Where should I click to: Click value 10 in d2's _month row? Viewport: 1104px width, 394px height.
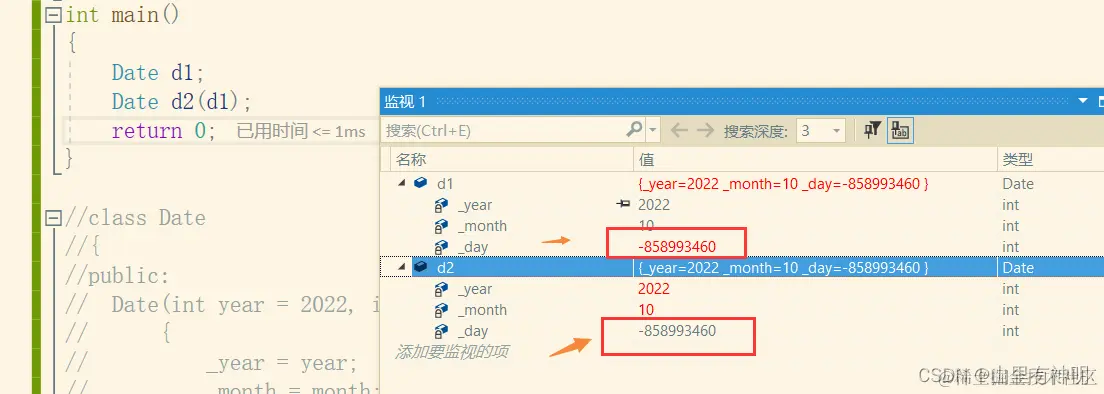(646, 310)
